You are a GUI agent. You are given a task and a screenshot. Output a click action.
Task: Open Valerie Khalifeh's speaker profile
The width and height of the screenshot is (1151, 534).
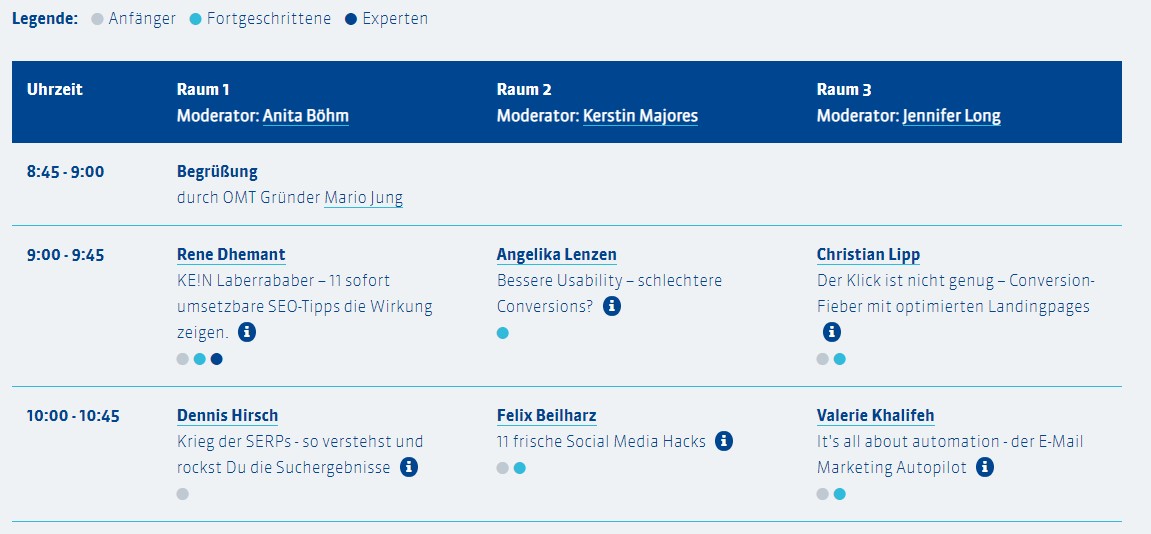876,415
